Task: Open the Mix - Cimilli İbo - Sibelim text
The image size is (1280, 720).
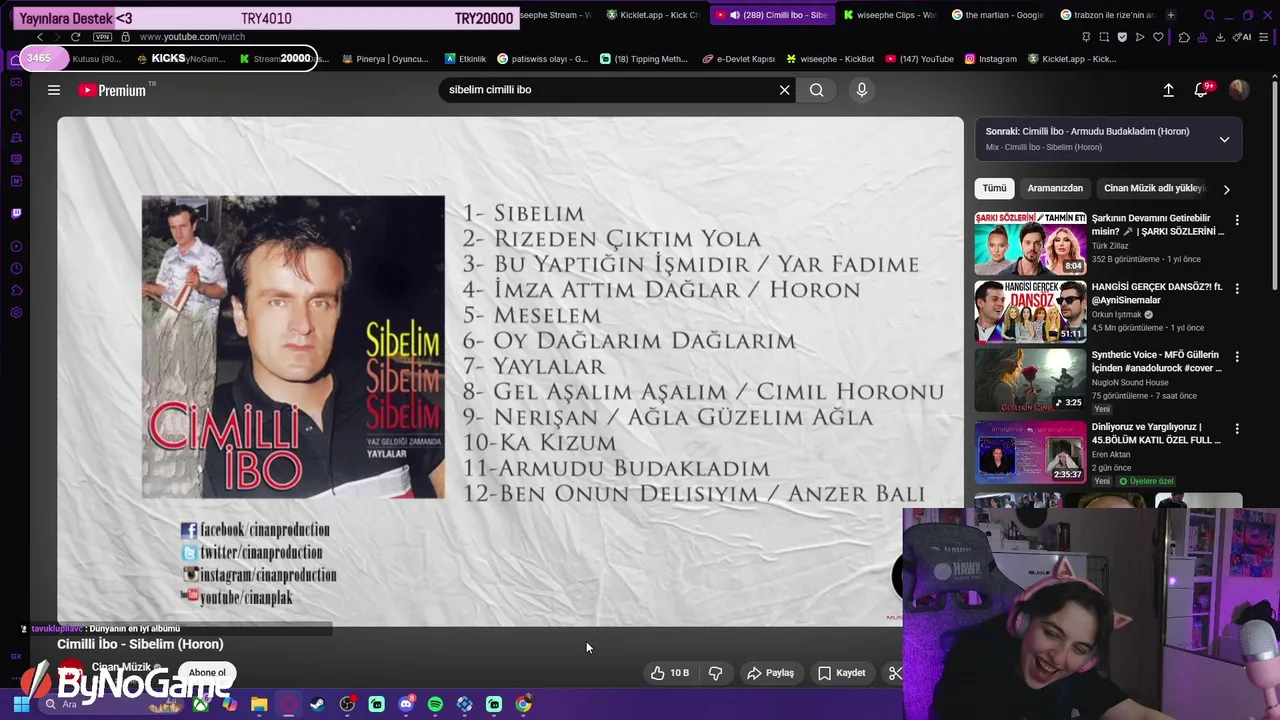Action: [1044, 147]
